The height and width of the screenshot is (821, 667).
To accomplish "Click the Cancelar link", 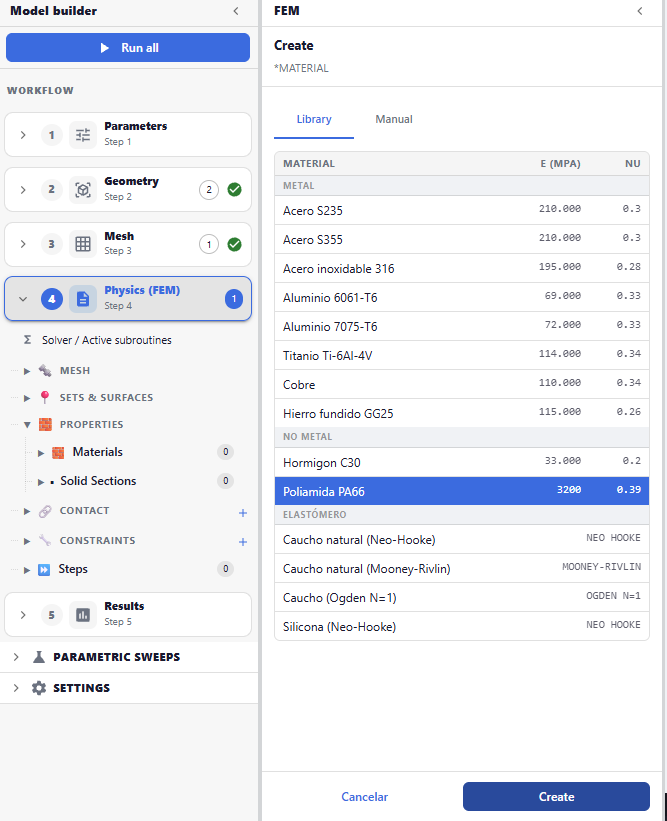I will [x=364, y=796].
